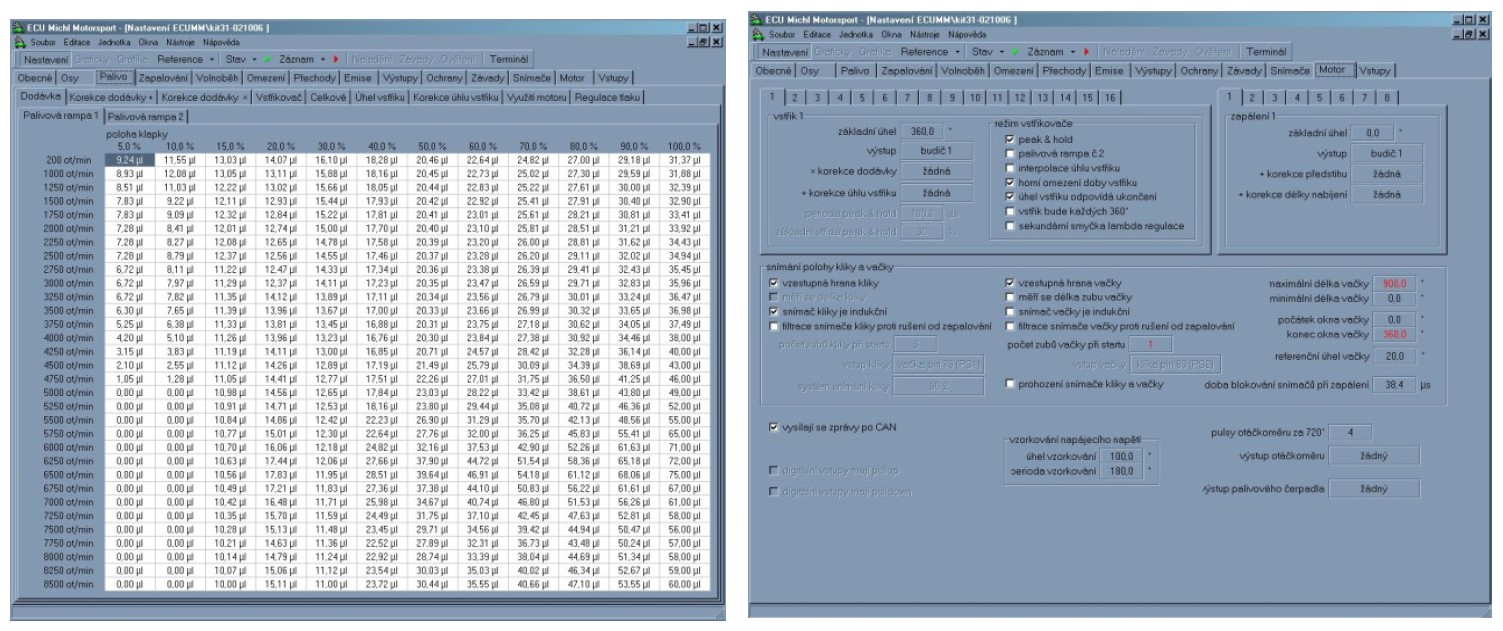Open the Regulace tlaku subtab
This screenshot has height=631, width=1503.
click(x=608, y=97)
